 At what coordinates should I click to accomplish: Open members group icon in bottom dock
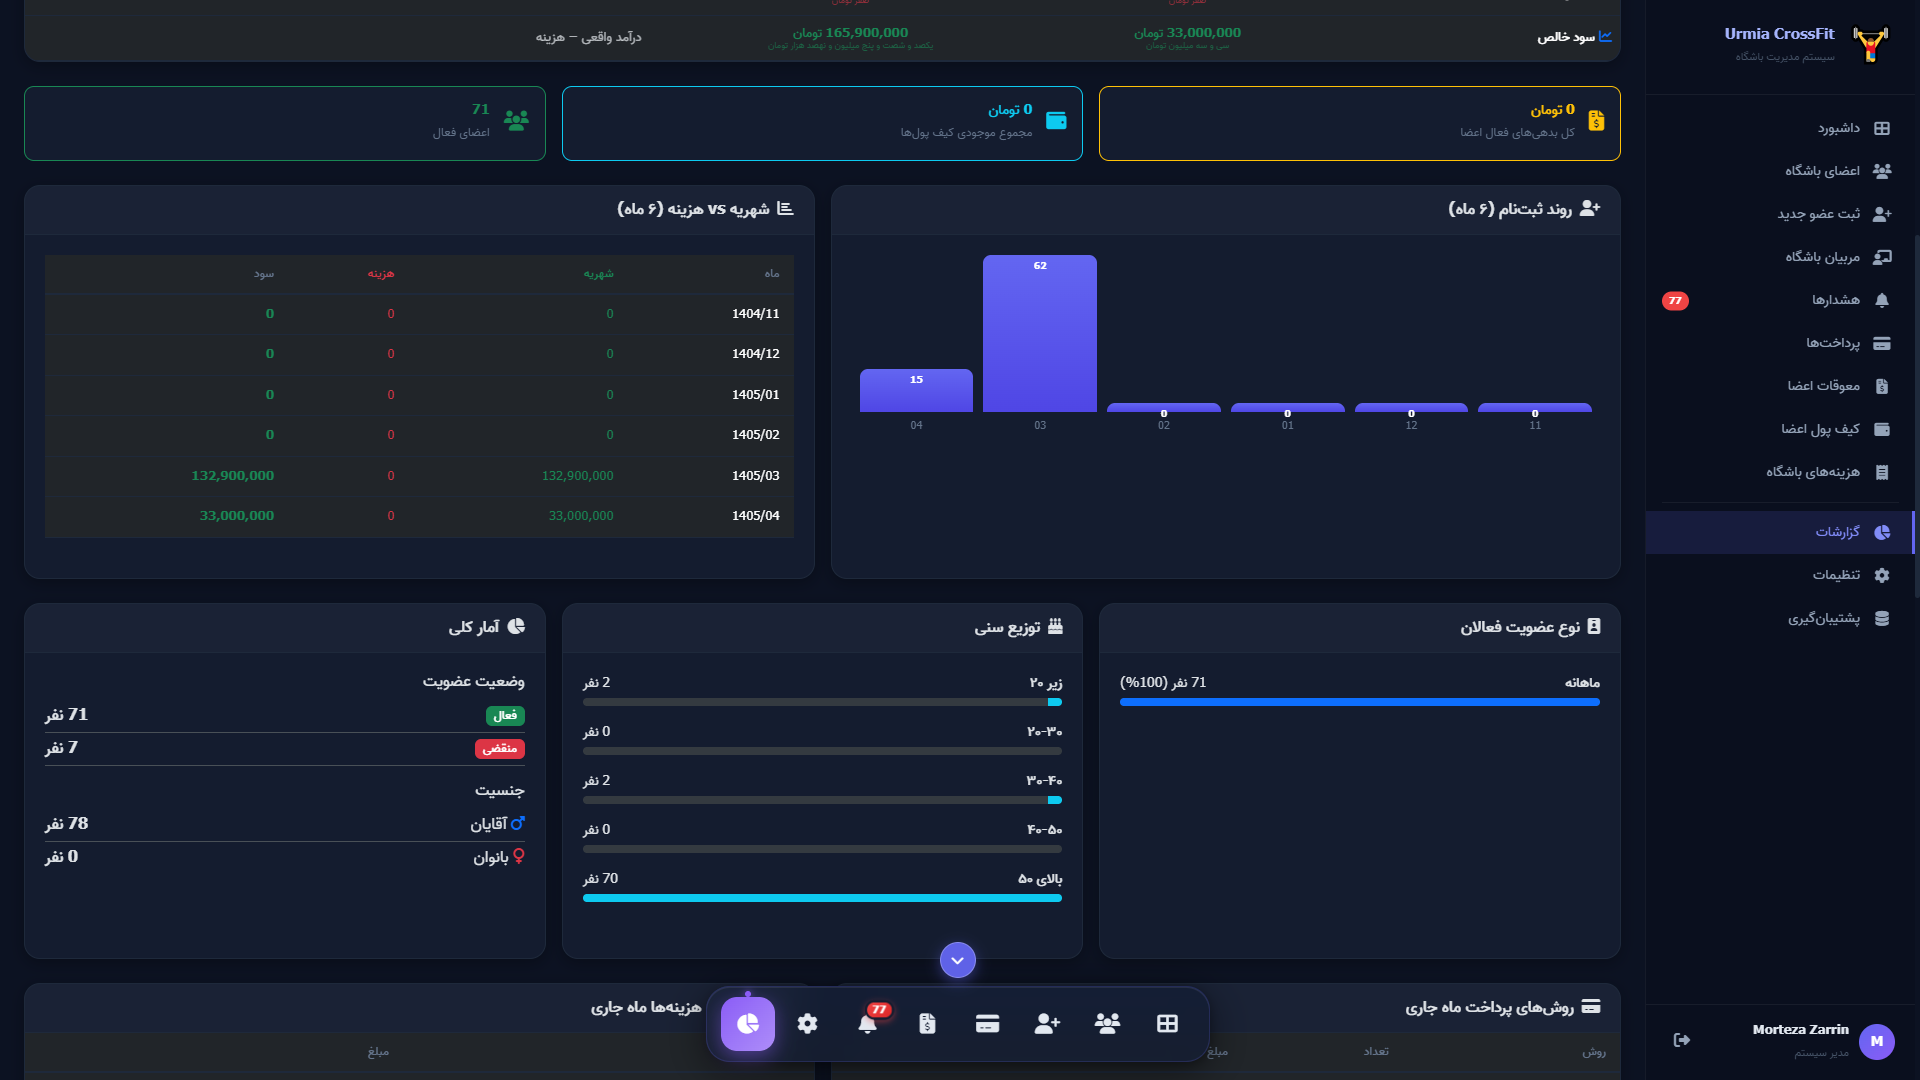[x=1108, y=1023]
